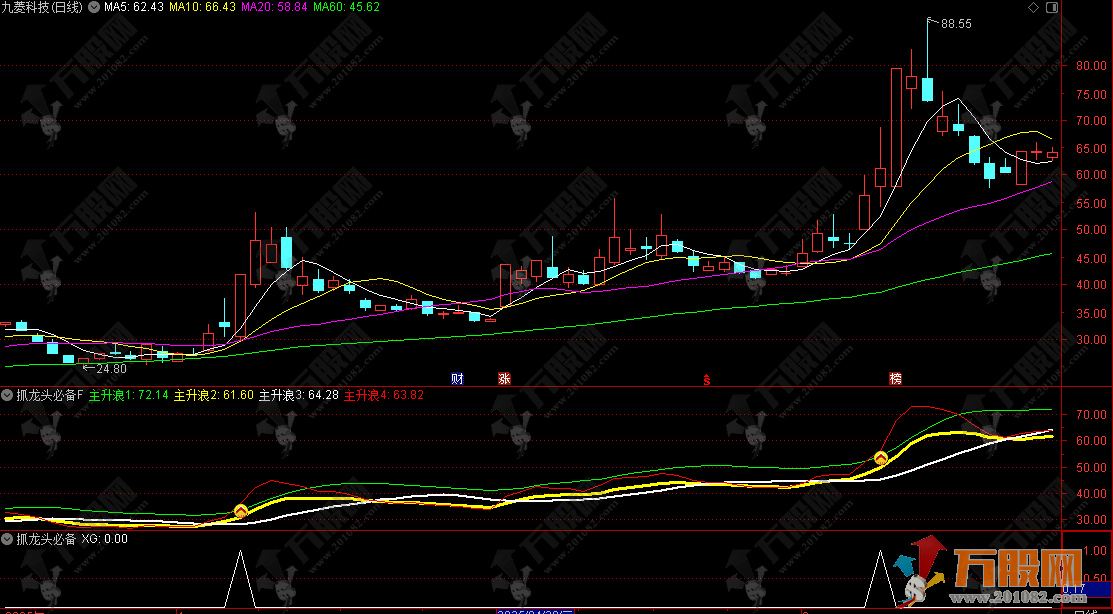The image size is (1113, 614).
Task: Click the 35.00 price axis label
Action: pos(1091,312)
